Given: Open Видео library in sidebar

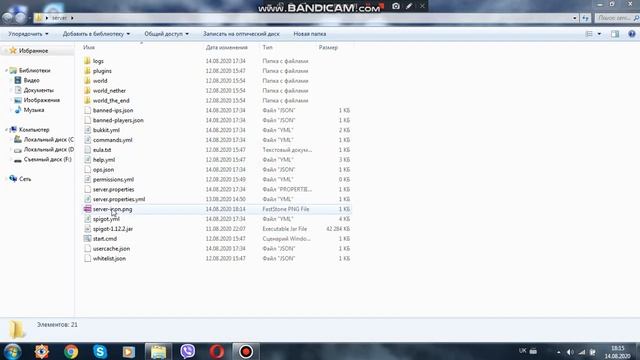Looking at the screenshot, I should [x=31, y=80].
